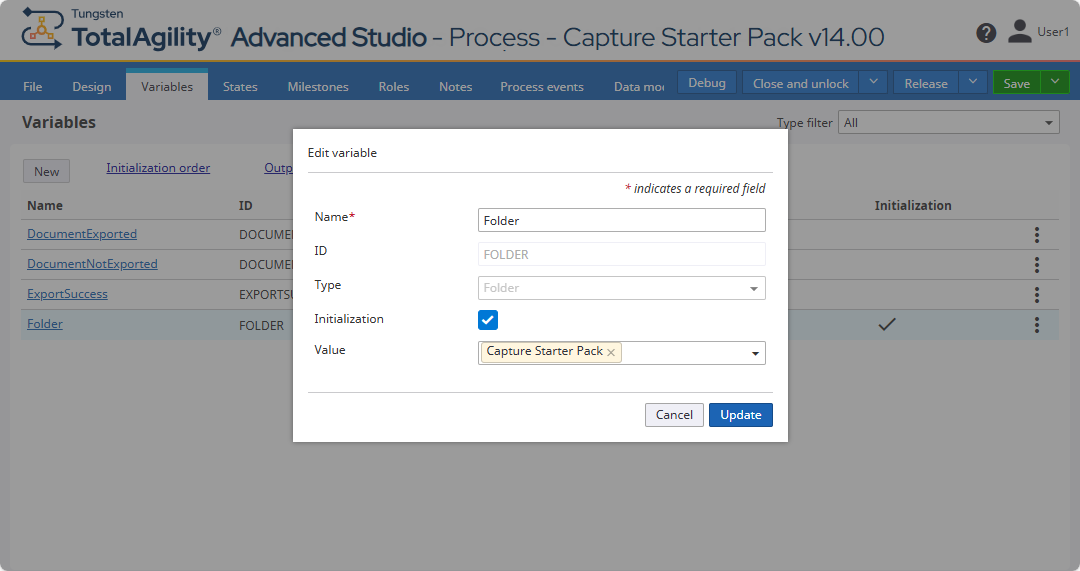Open the DocumentNotExported variable link
Image resolution: width=1080 pixels, height=571 pixels.
click(x=92, y=264)
